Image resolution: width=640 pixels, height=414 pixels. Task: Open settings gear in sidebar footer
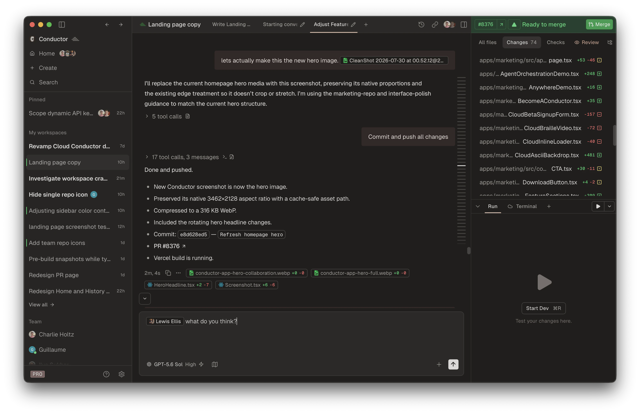(x=121, y=374)
